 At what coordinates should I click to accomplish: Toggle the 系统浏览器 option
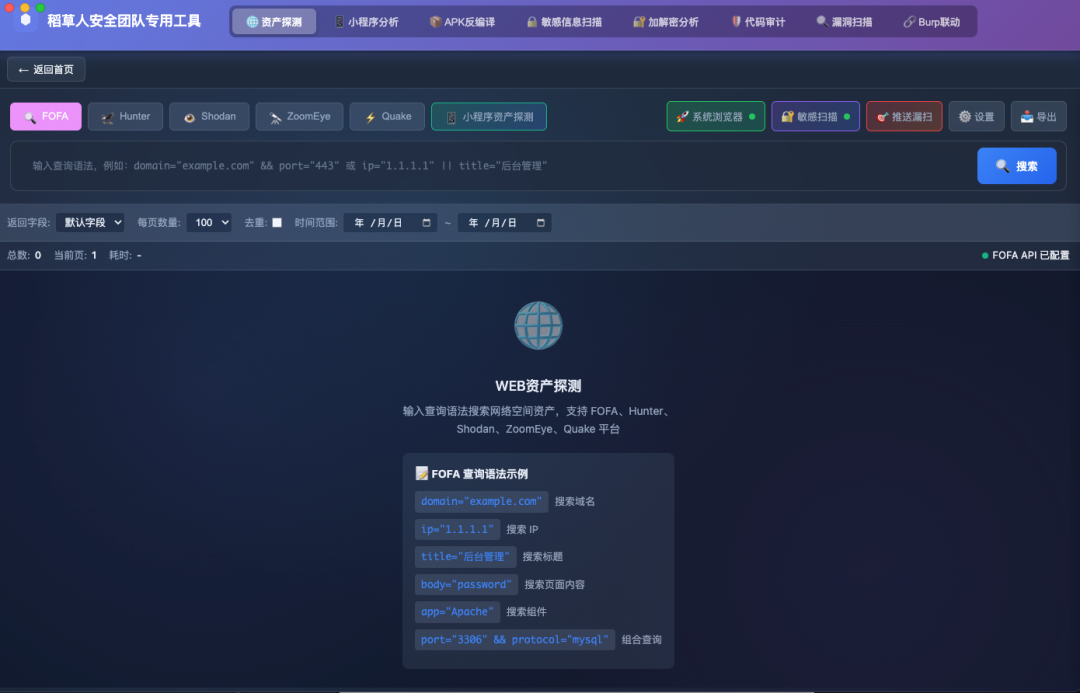[716, 116]
